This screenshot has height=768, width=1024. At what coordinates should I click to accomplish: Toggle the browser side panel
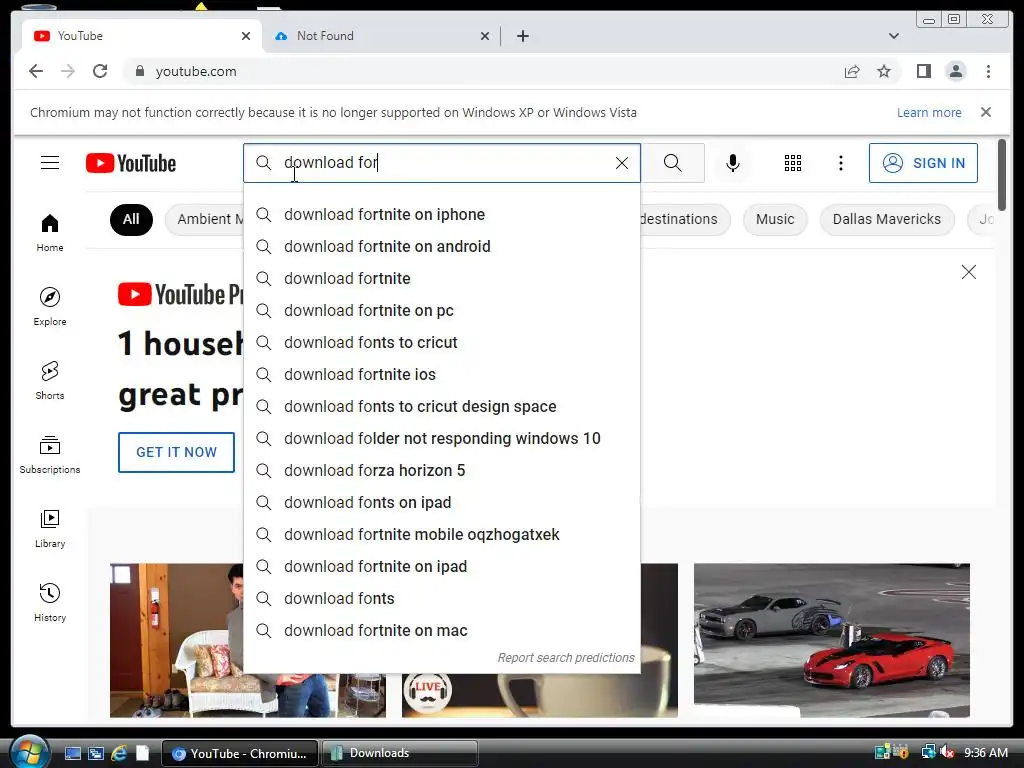coord(923,71)
